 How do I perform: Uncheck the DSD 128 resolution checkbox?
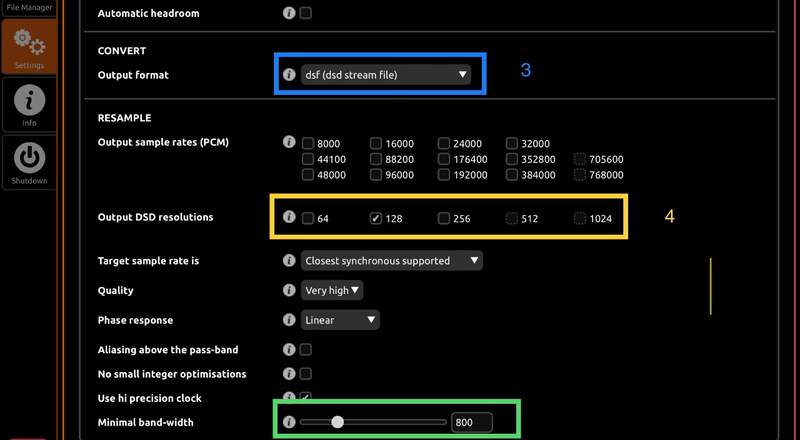(x=376, y=218)
